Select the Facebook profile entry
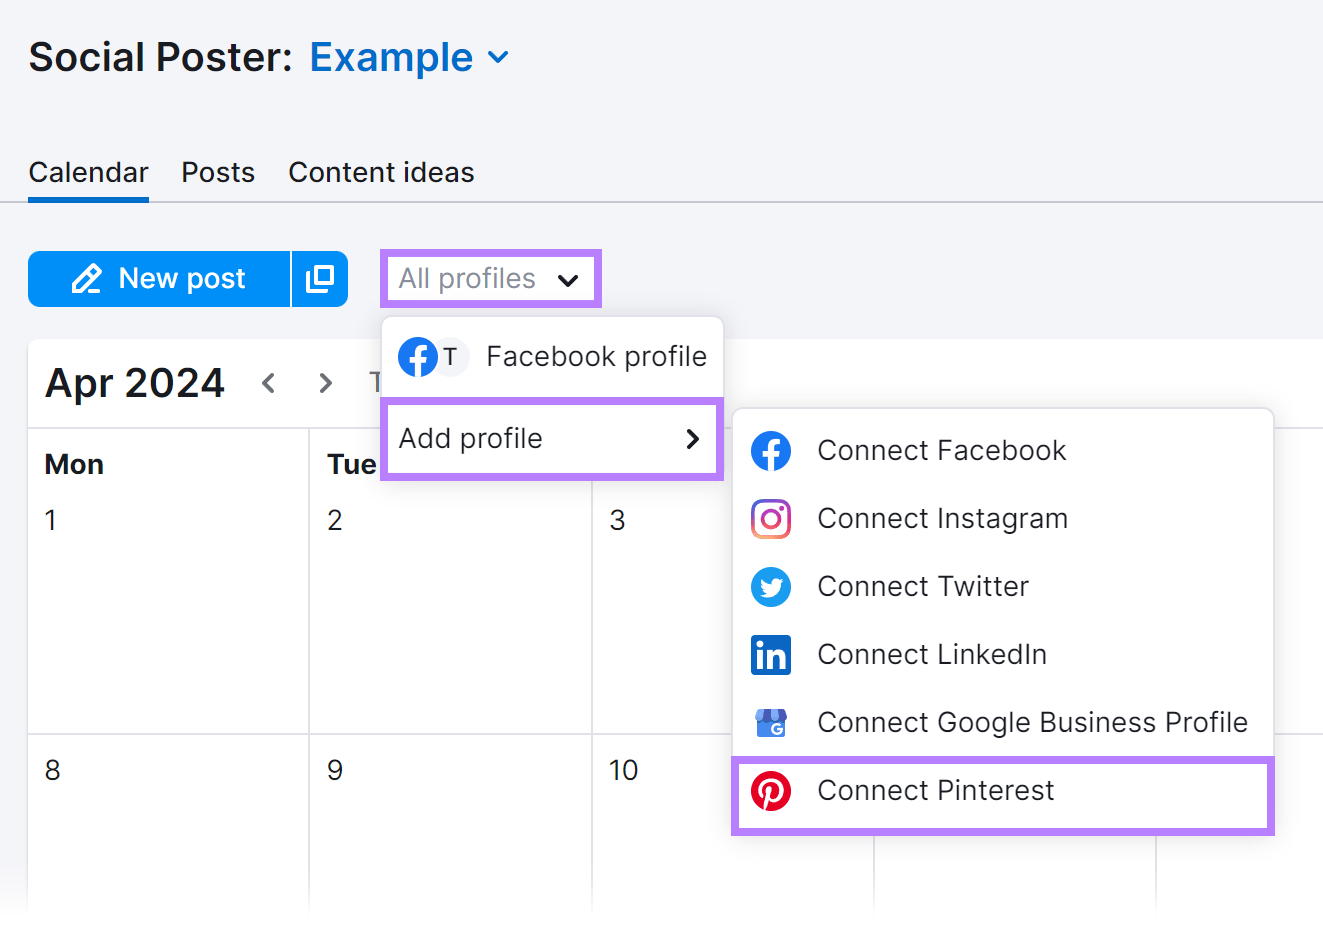 click(596, 357)
